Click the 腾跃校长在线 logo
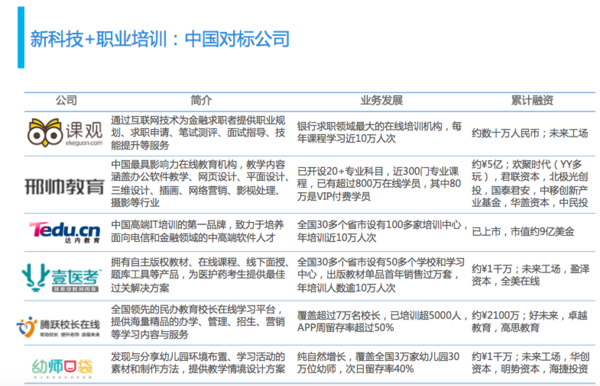 58,327
